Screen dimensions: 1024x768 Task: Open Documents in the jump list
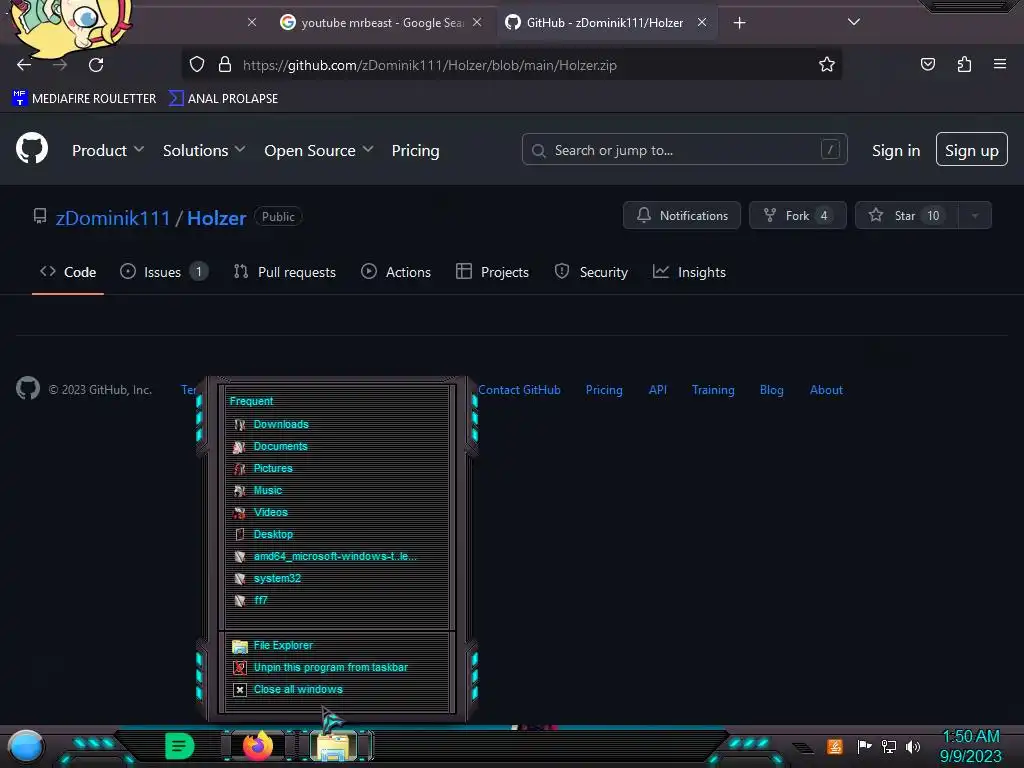(337, 447)
